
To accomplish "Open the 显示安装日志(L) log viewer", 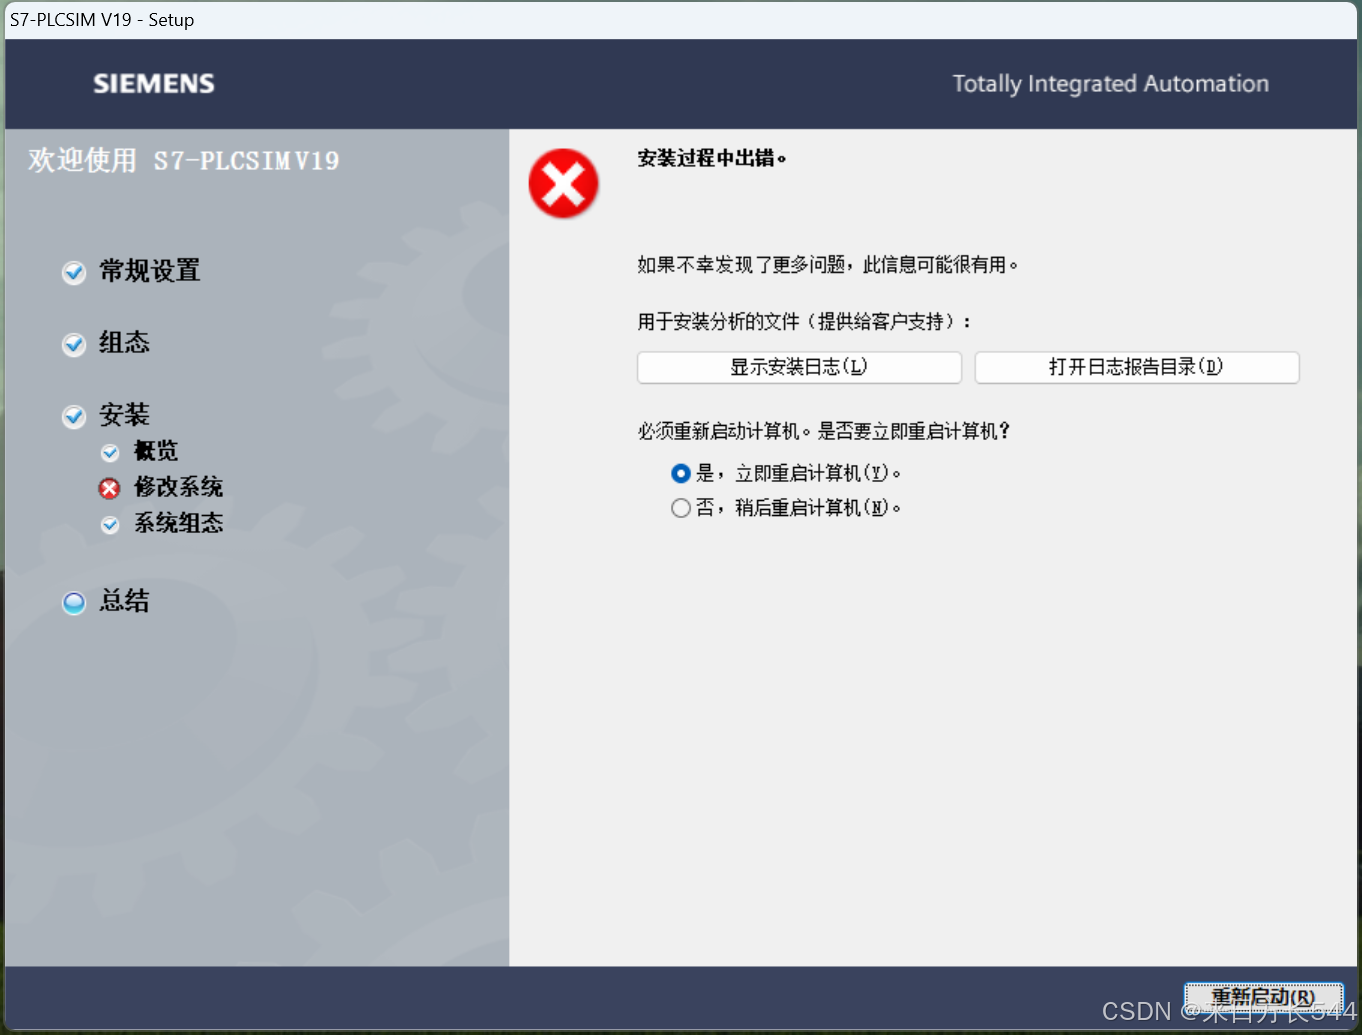I will pos(799,367).
